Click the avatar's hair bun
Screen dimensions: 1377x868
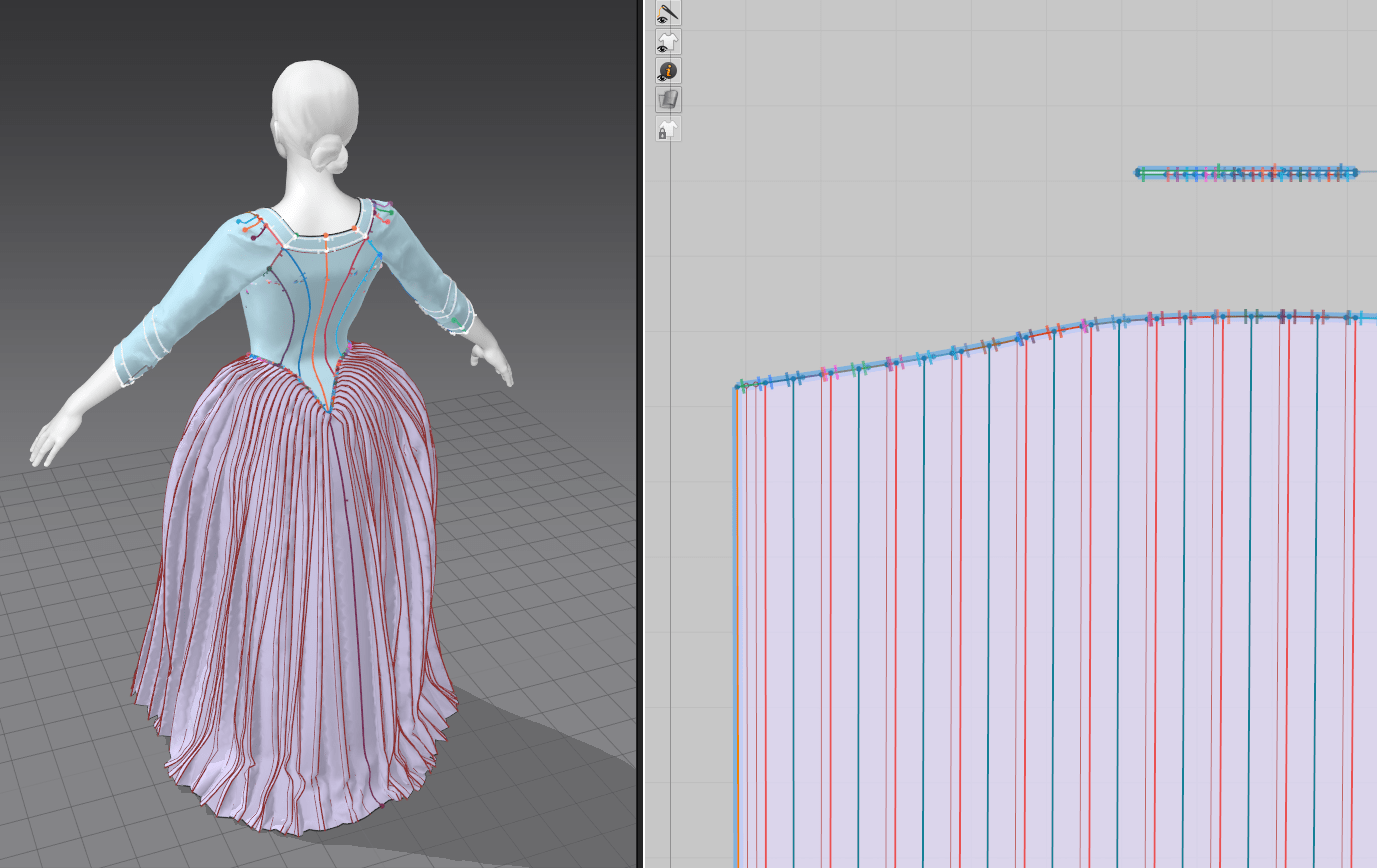coord(330,155)
